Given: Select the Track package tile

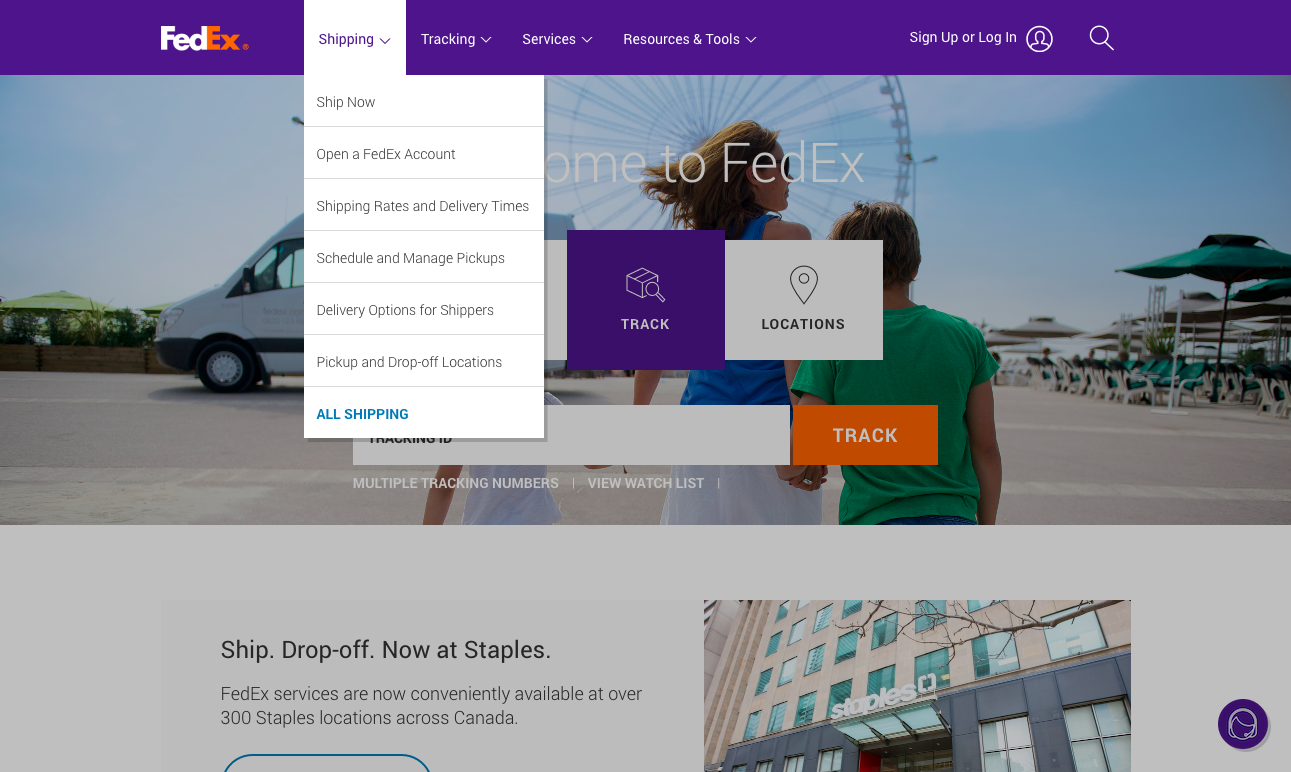Looking at the screenshot, I should tap(646, 300).
